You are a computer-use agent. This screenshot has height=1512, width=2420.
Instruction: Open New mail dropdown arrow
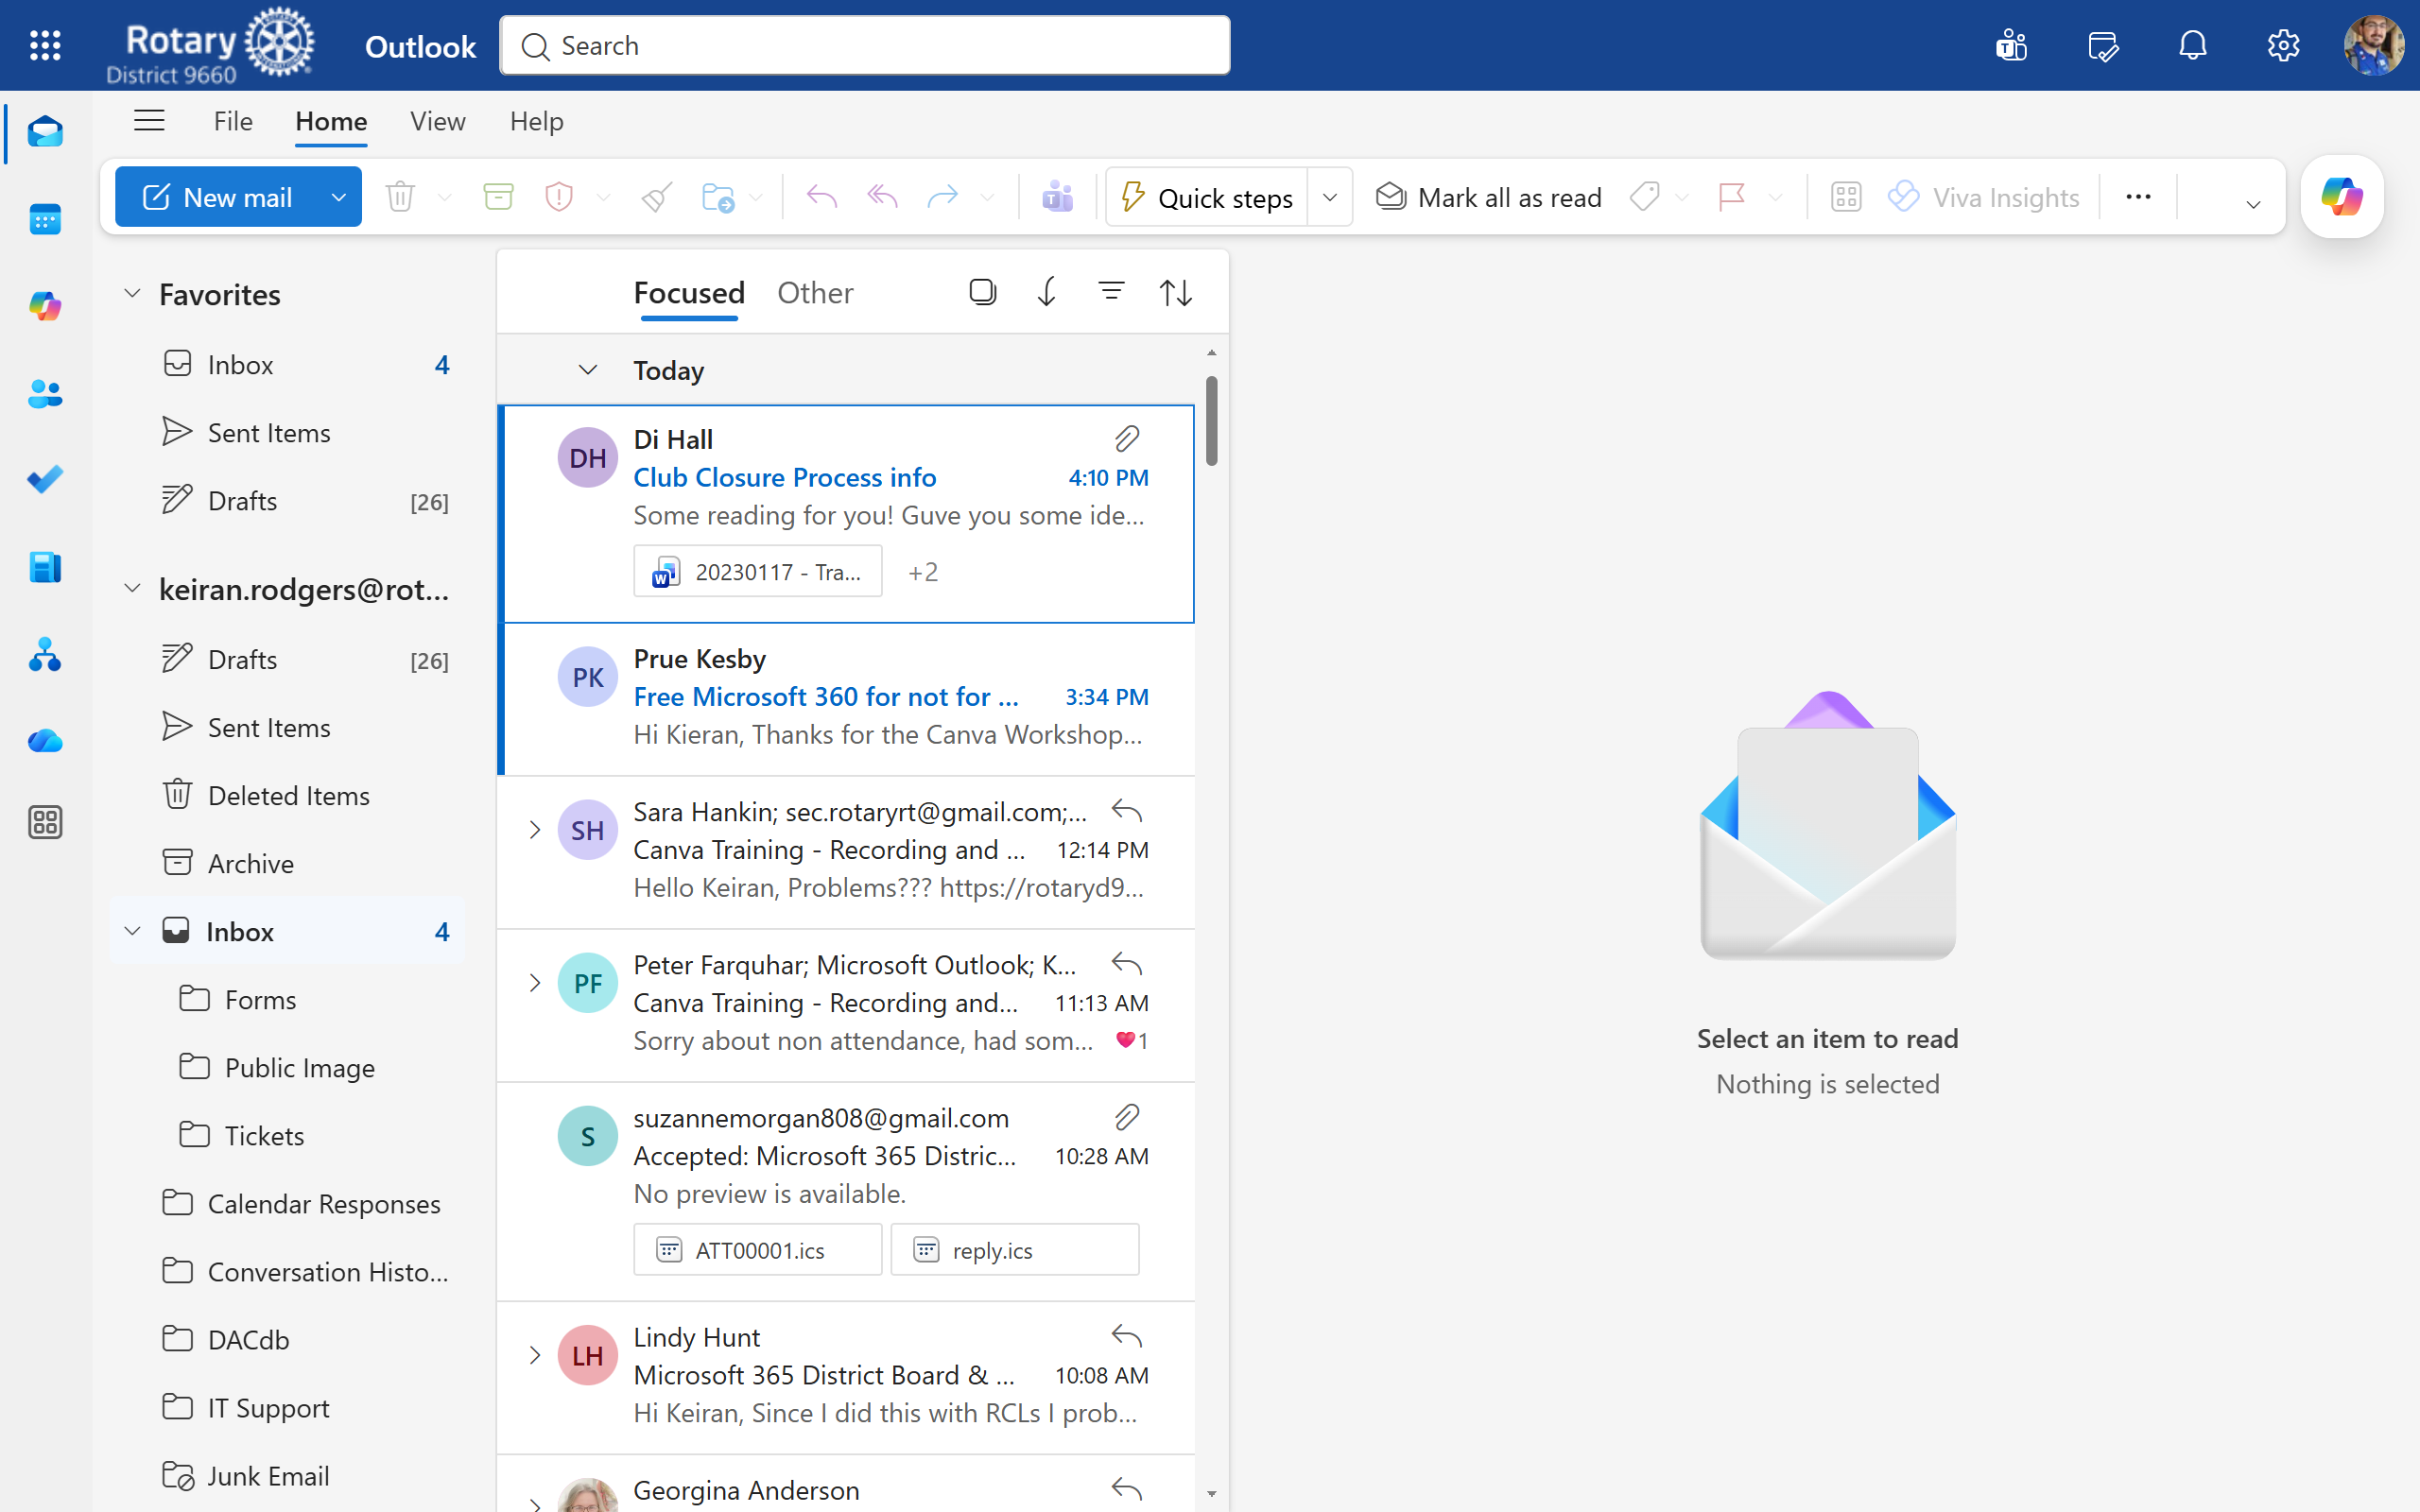click(338, 197)
